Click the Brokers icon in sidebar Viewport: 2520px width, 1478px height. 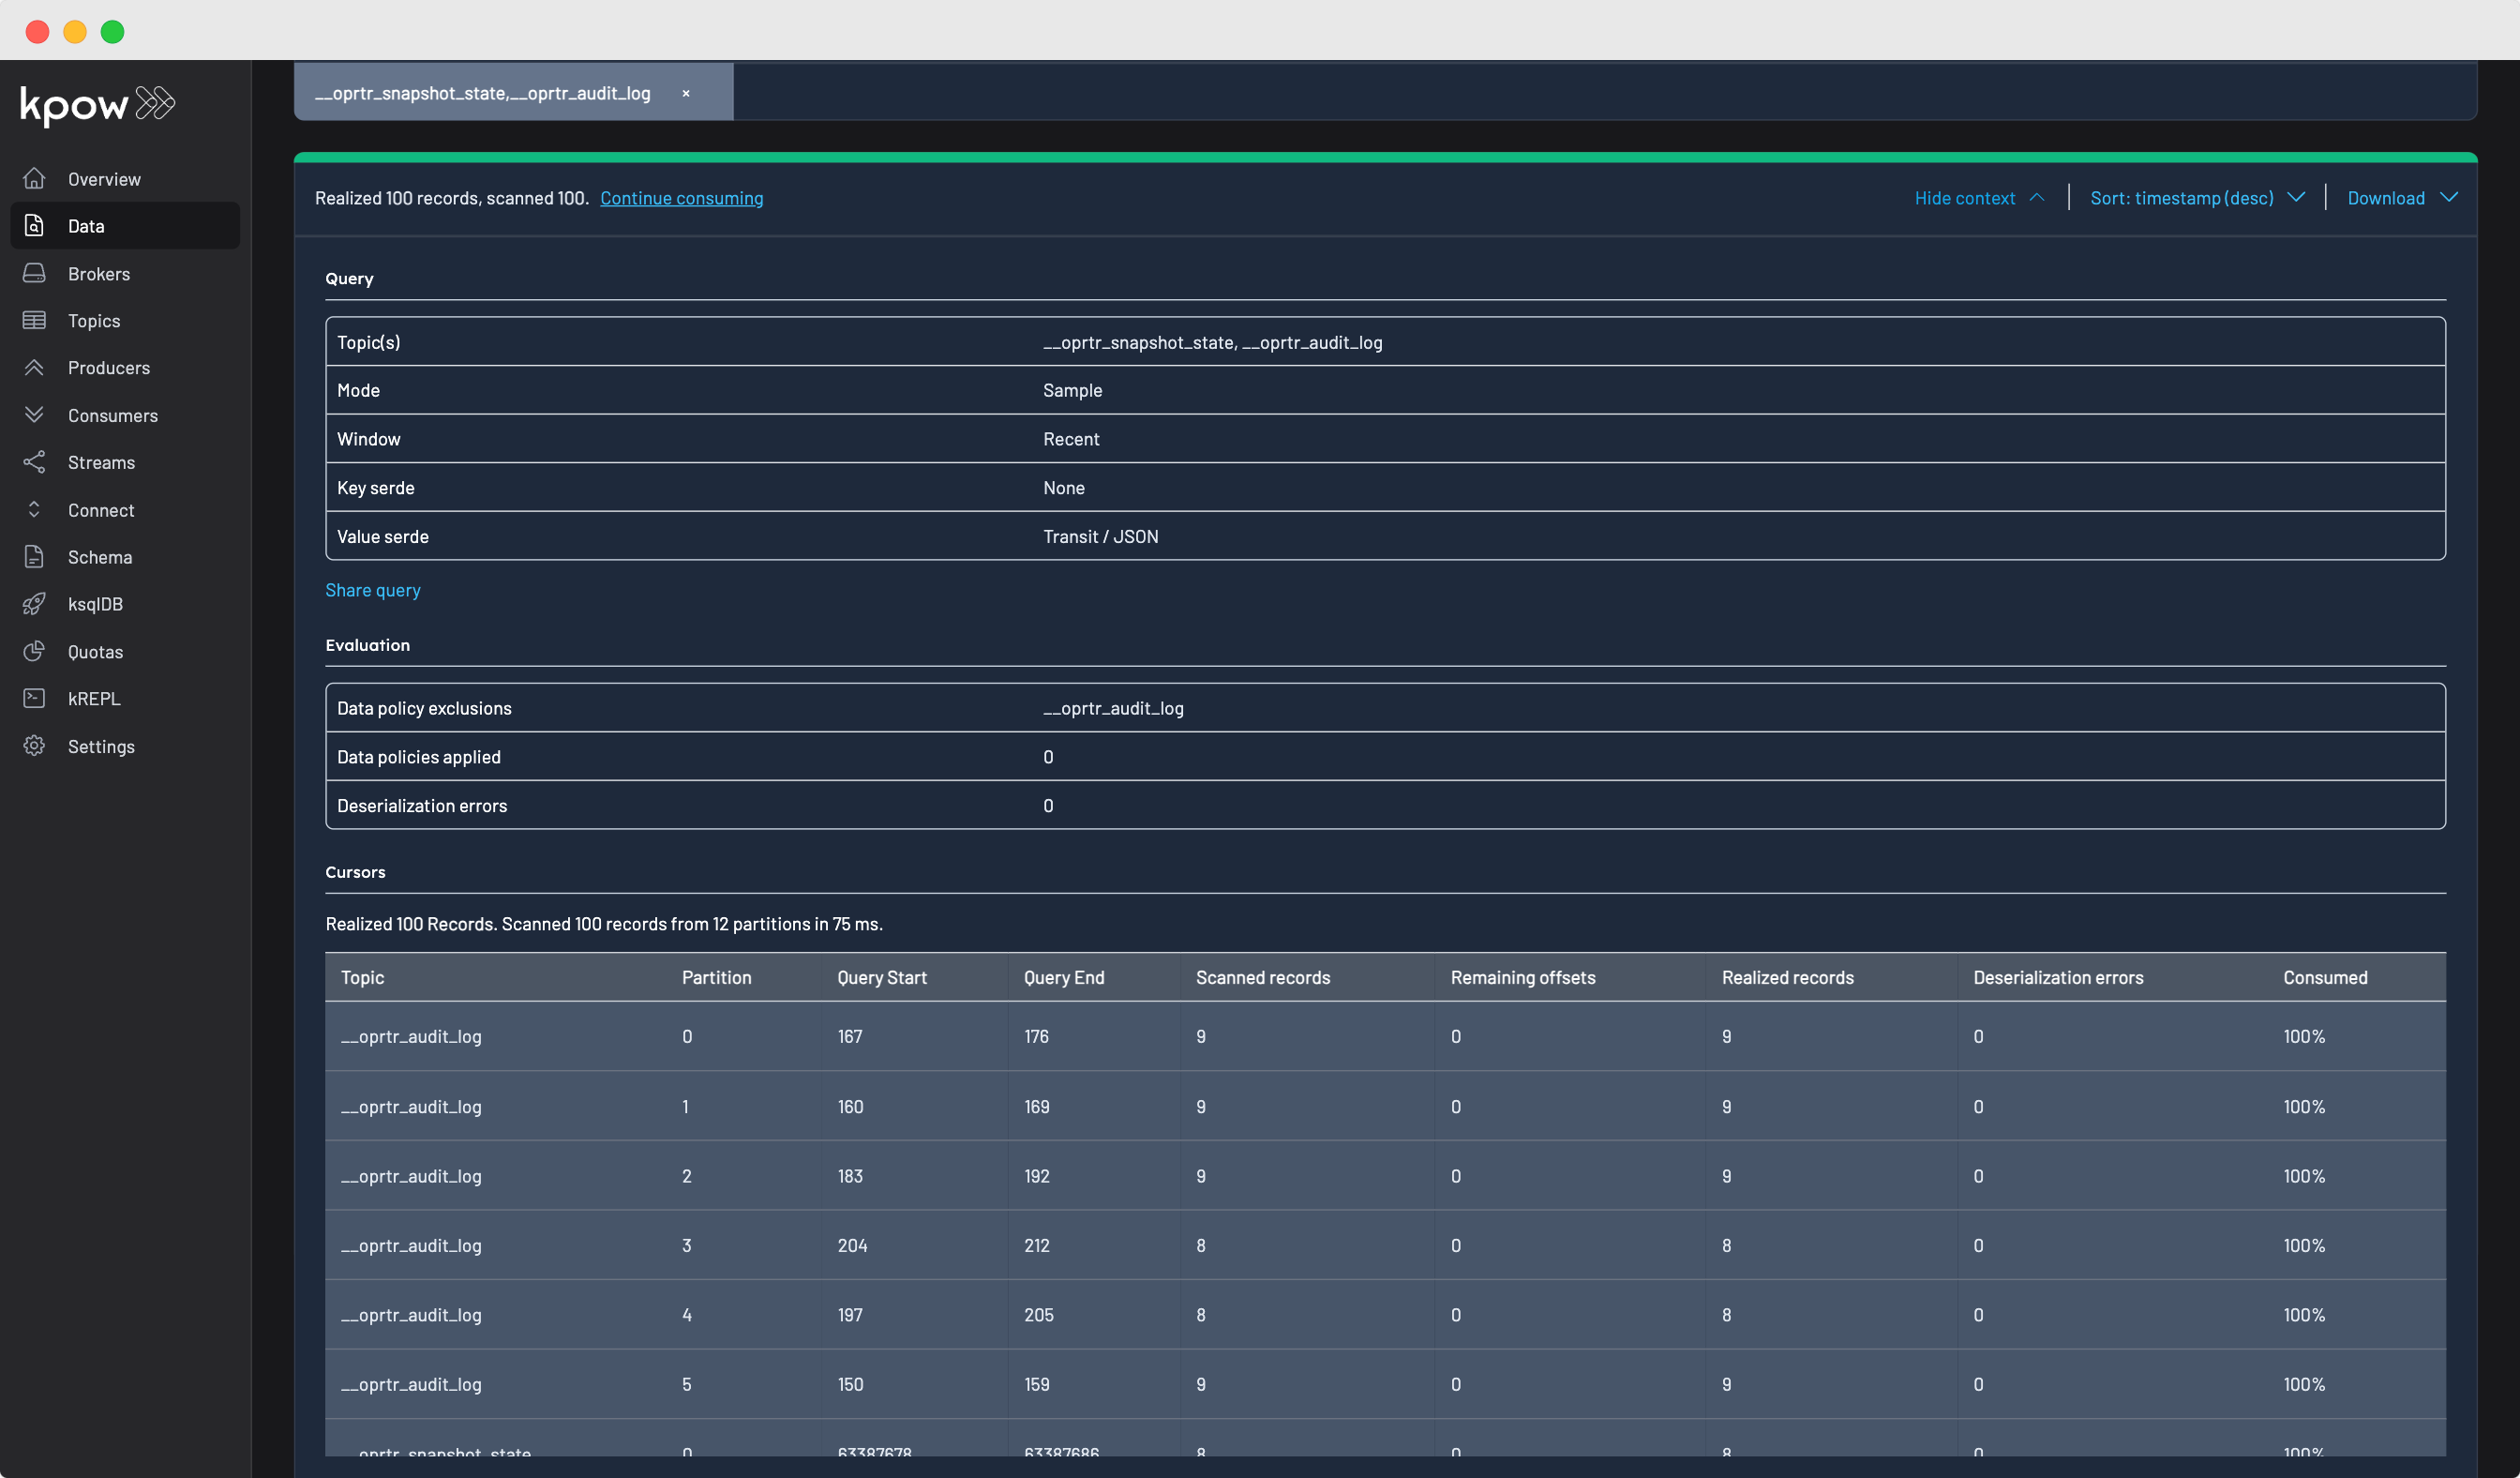click(34, 273)
